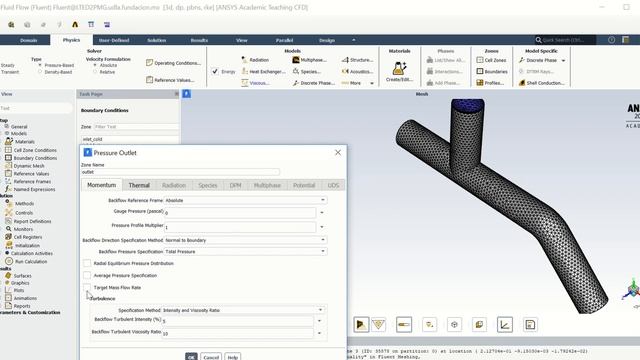This screenshot has height=360, width=640.
Task: Open Radiation model settings in ribbon
Action: tap(256, 60)
